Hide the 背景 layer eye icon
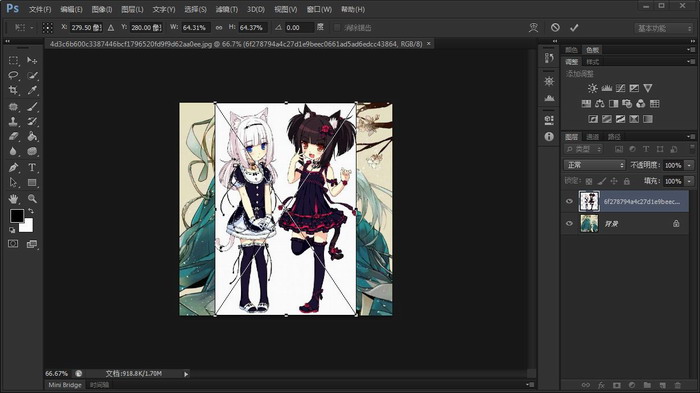The width and height of the screenshot is (700, 393). coord(569,223)
